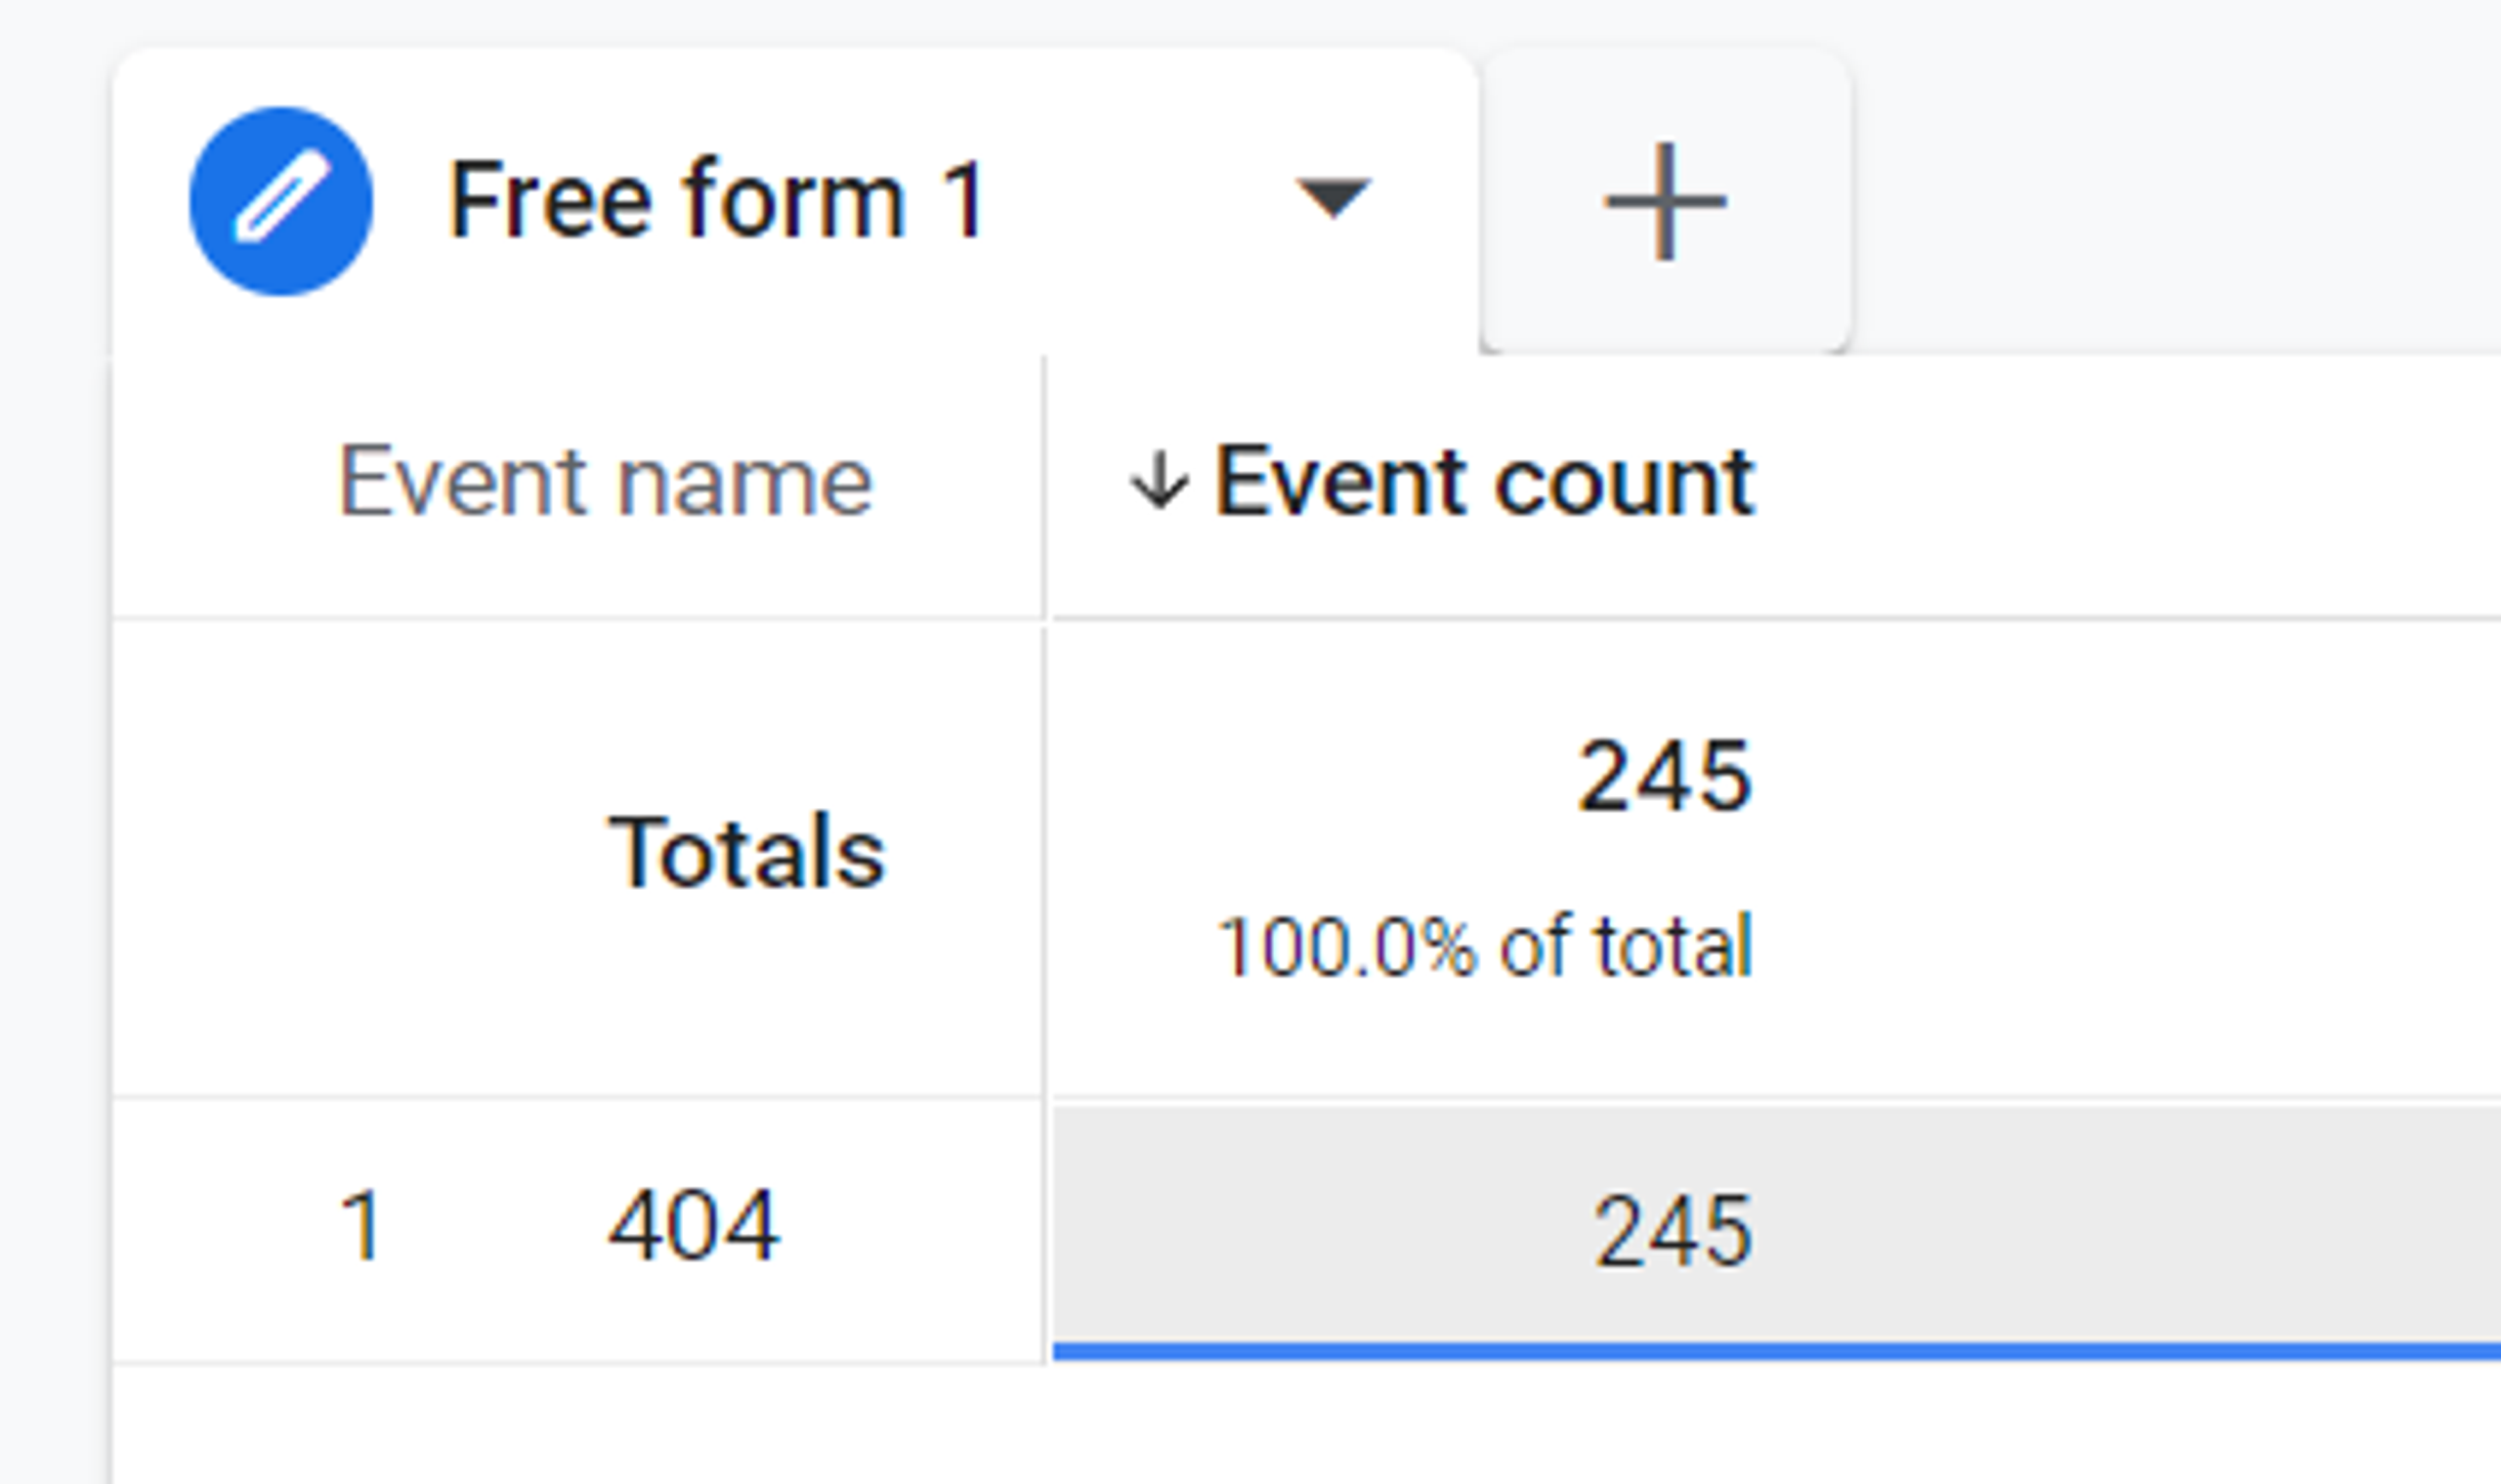Click the "100.0% of total" text
The width and height of the screenshot is (2501, 1484).
pos(1485,946)
